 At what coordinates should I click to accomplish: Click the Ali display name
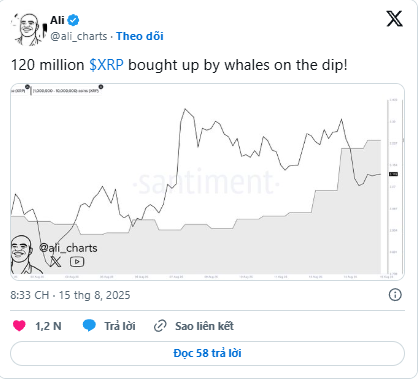[x=57, y=20]
